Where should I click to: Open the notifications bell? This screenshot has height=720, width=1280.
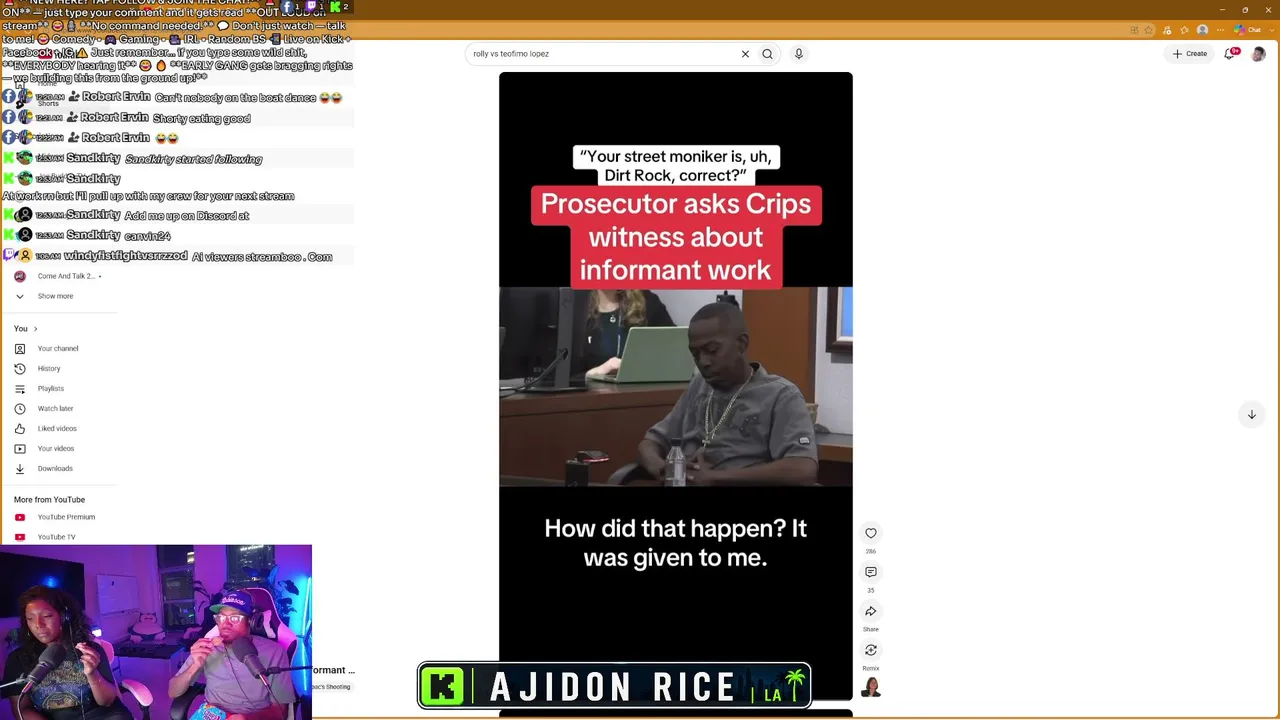pyautogui.click(x=1230, y=54)
